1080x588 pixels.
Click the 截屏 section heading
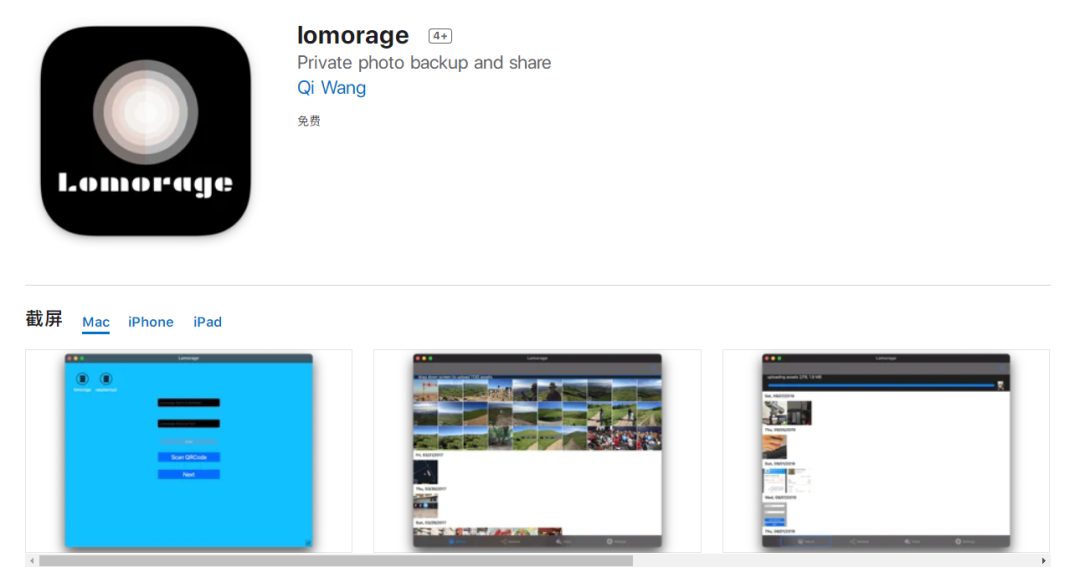coord(44,319)
